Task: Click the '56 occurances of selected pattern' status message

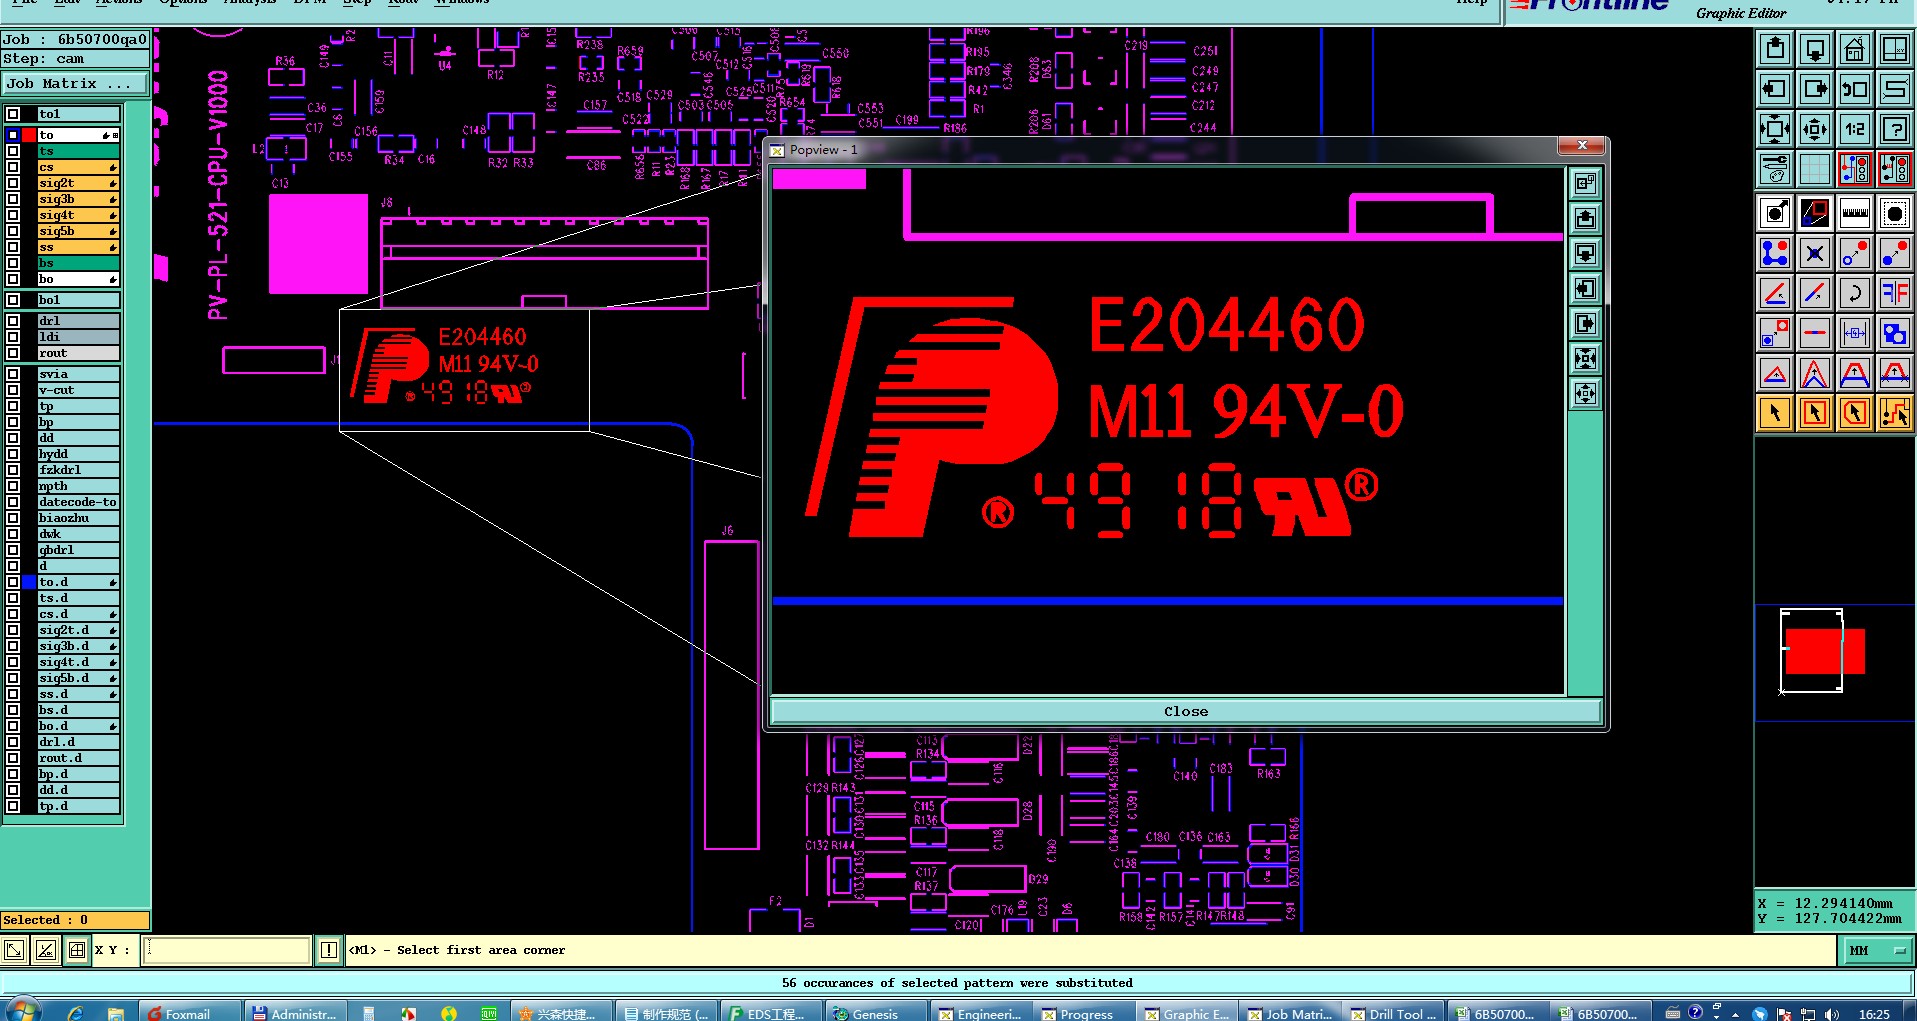Action: [957, 983]
